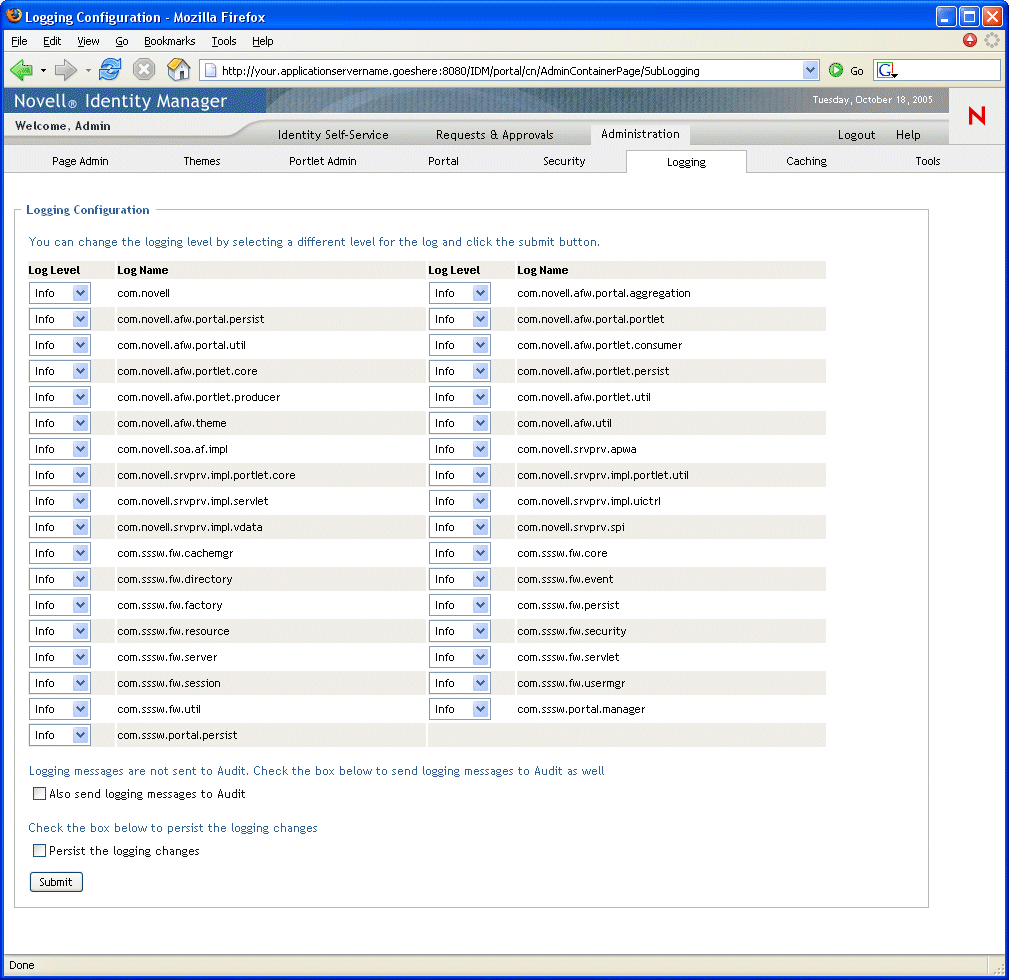This screenshot has height=980, width=1009.
Task: Click log name com.sssw.fw.event
Action: pyautogui.click(x=565, y=579)
